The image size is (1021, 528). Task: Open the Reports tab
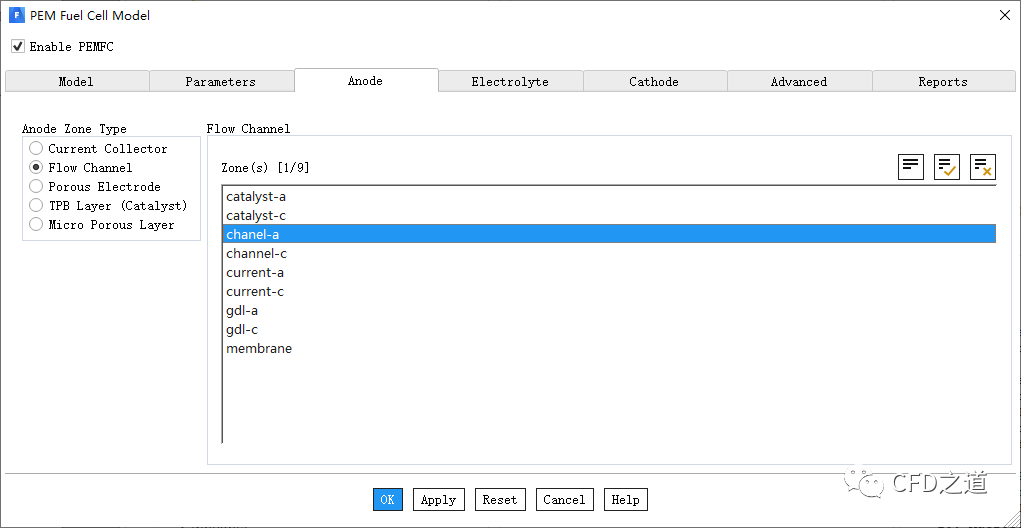click(944, 81)
